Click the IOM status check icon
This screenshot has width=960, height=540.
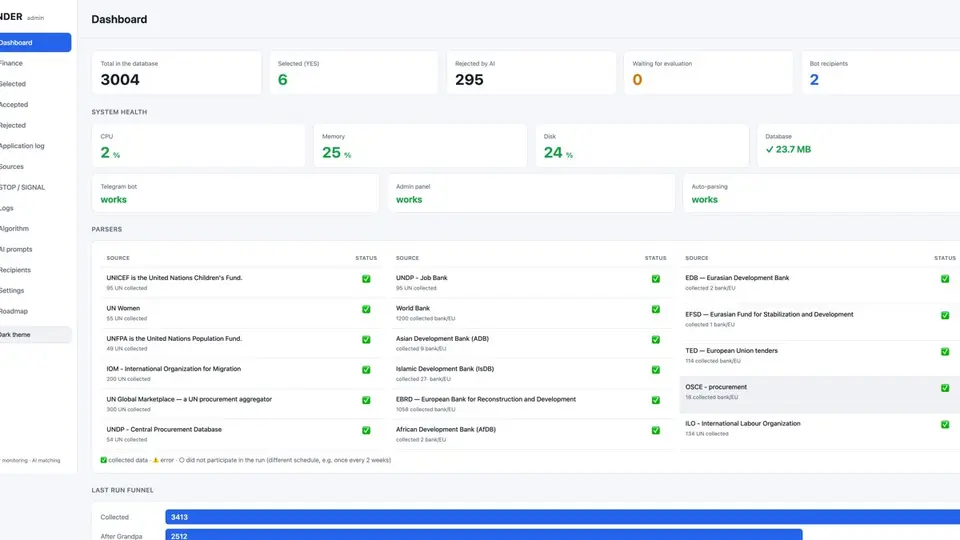366,370
